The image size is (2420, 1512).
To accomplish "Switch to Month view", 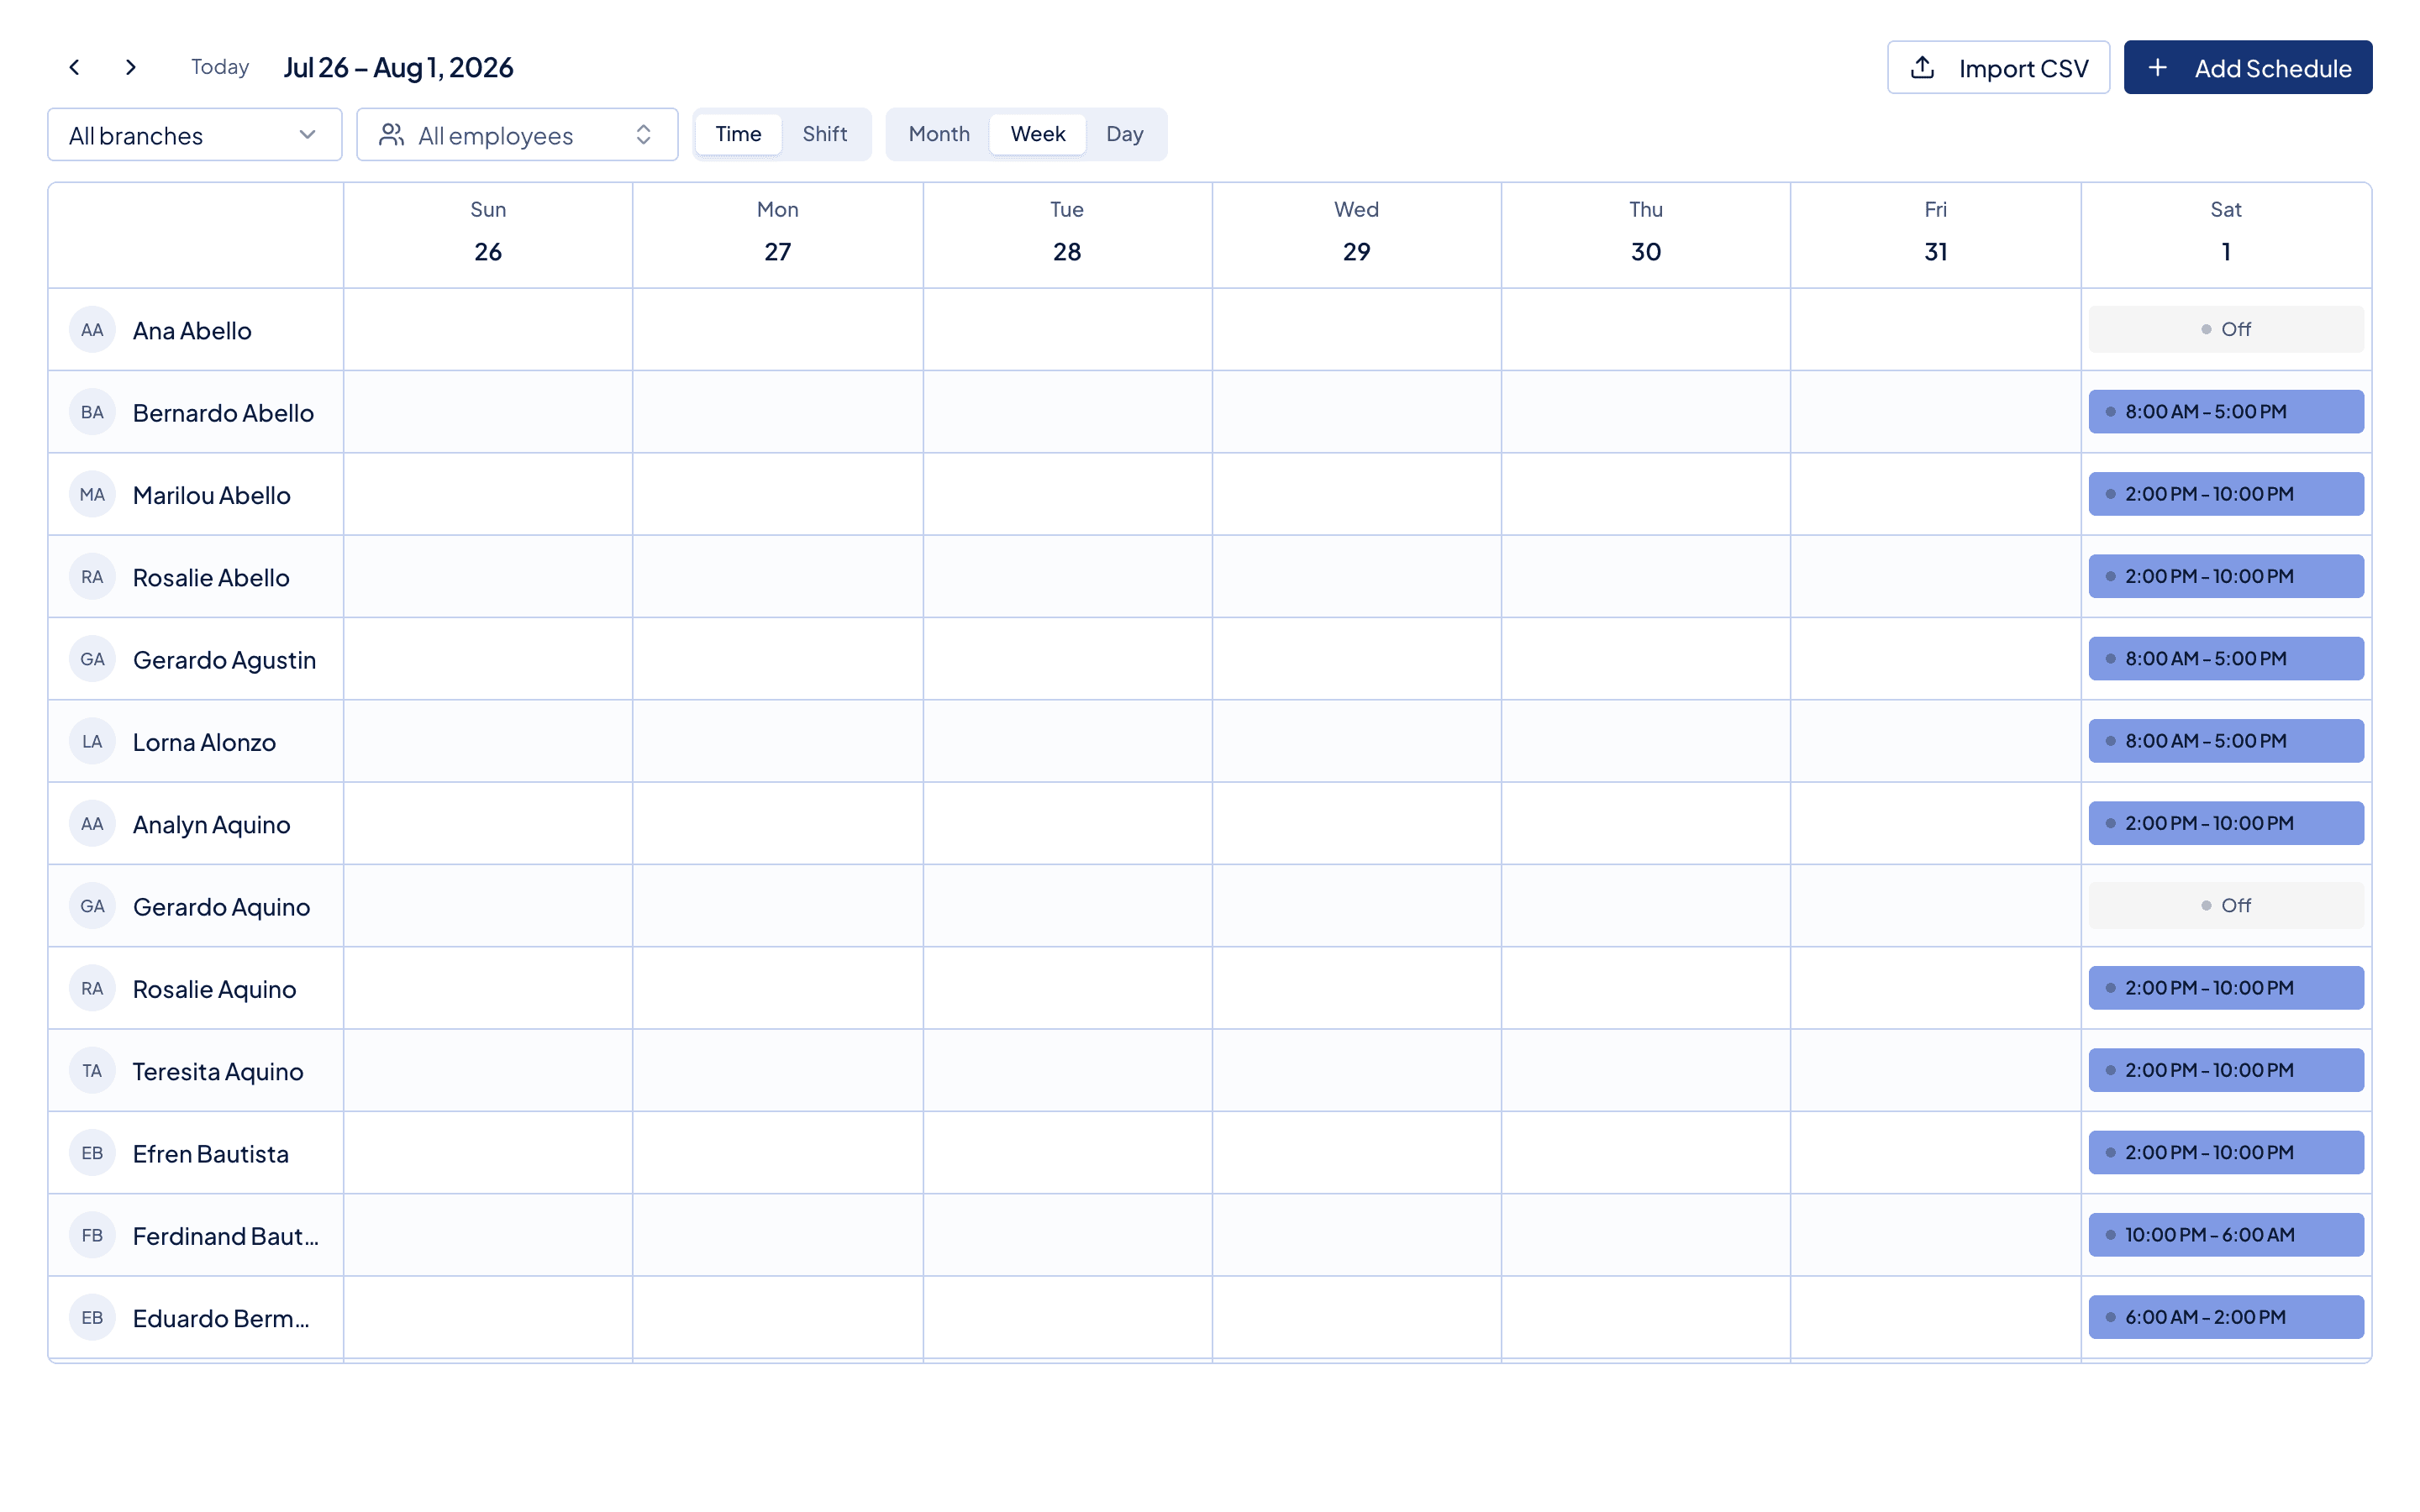I will 939,134.
